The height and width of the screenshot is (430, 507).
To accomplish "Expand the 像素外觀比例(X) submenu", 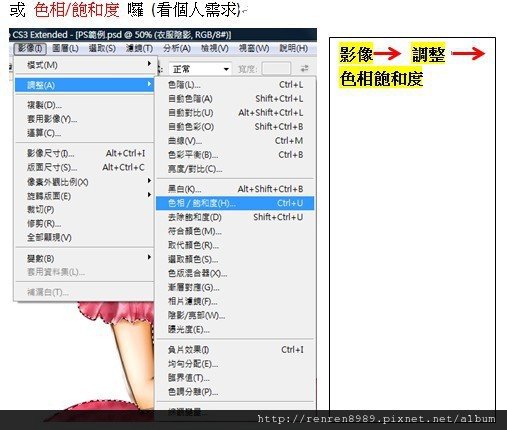I will (84, 182).
